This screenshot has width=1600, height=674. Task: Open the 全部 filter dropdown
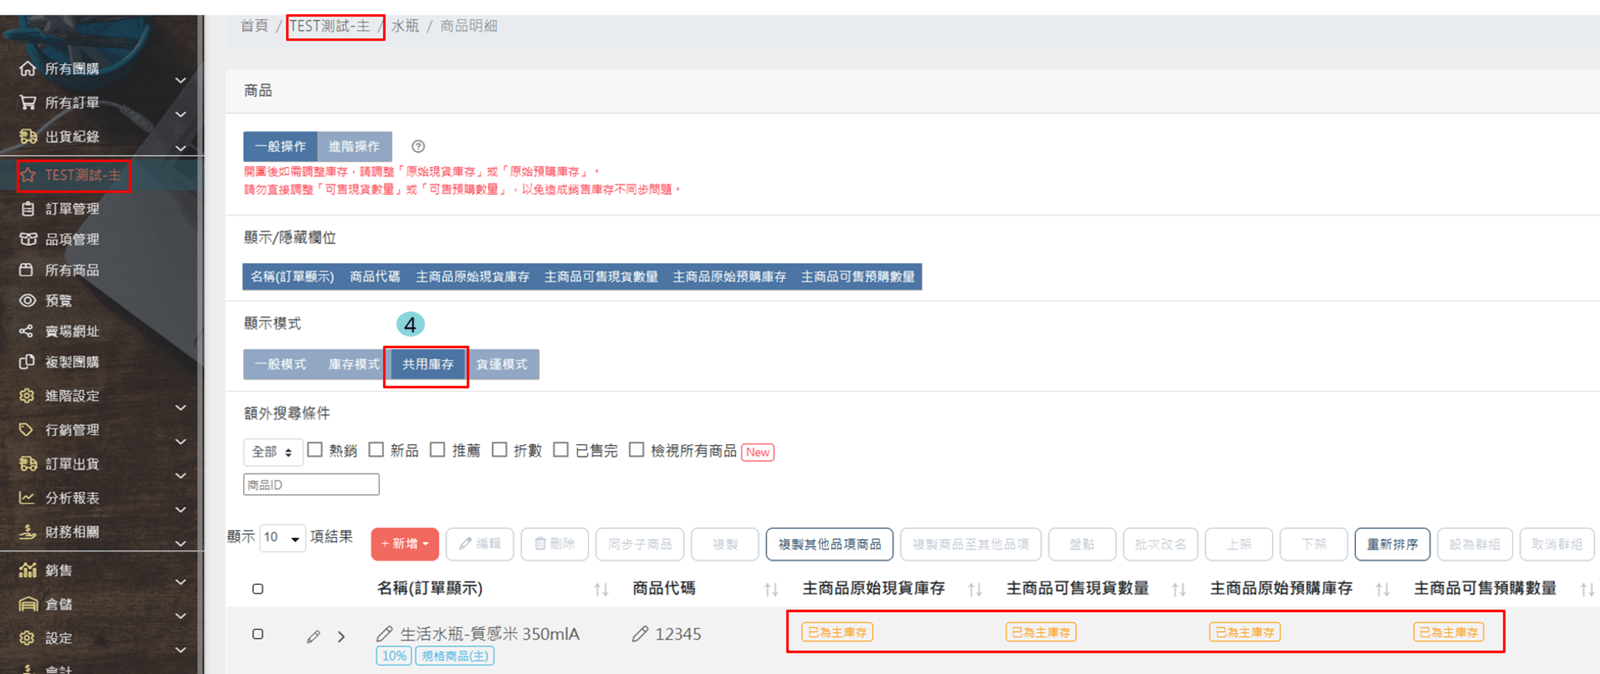272,452
